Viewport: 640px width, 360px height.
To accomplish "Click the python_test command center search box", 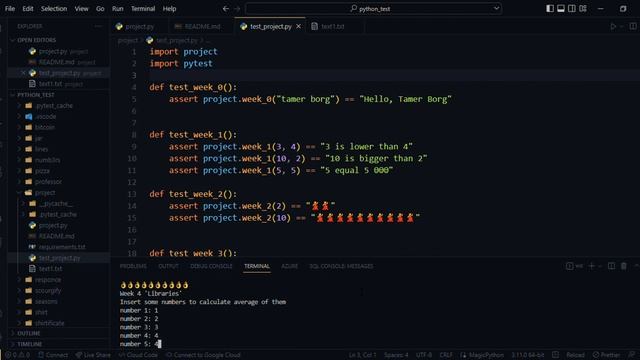I will click(x=373, y=9).
